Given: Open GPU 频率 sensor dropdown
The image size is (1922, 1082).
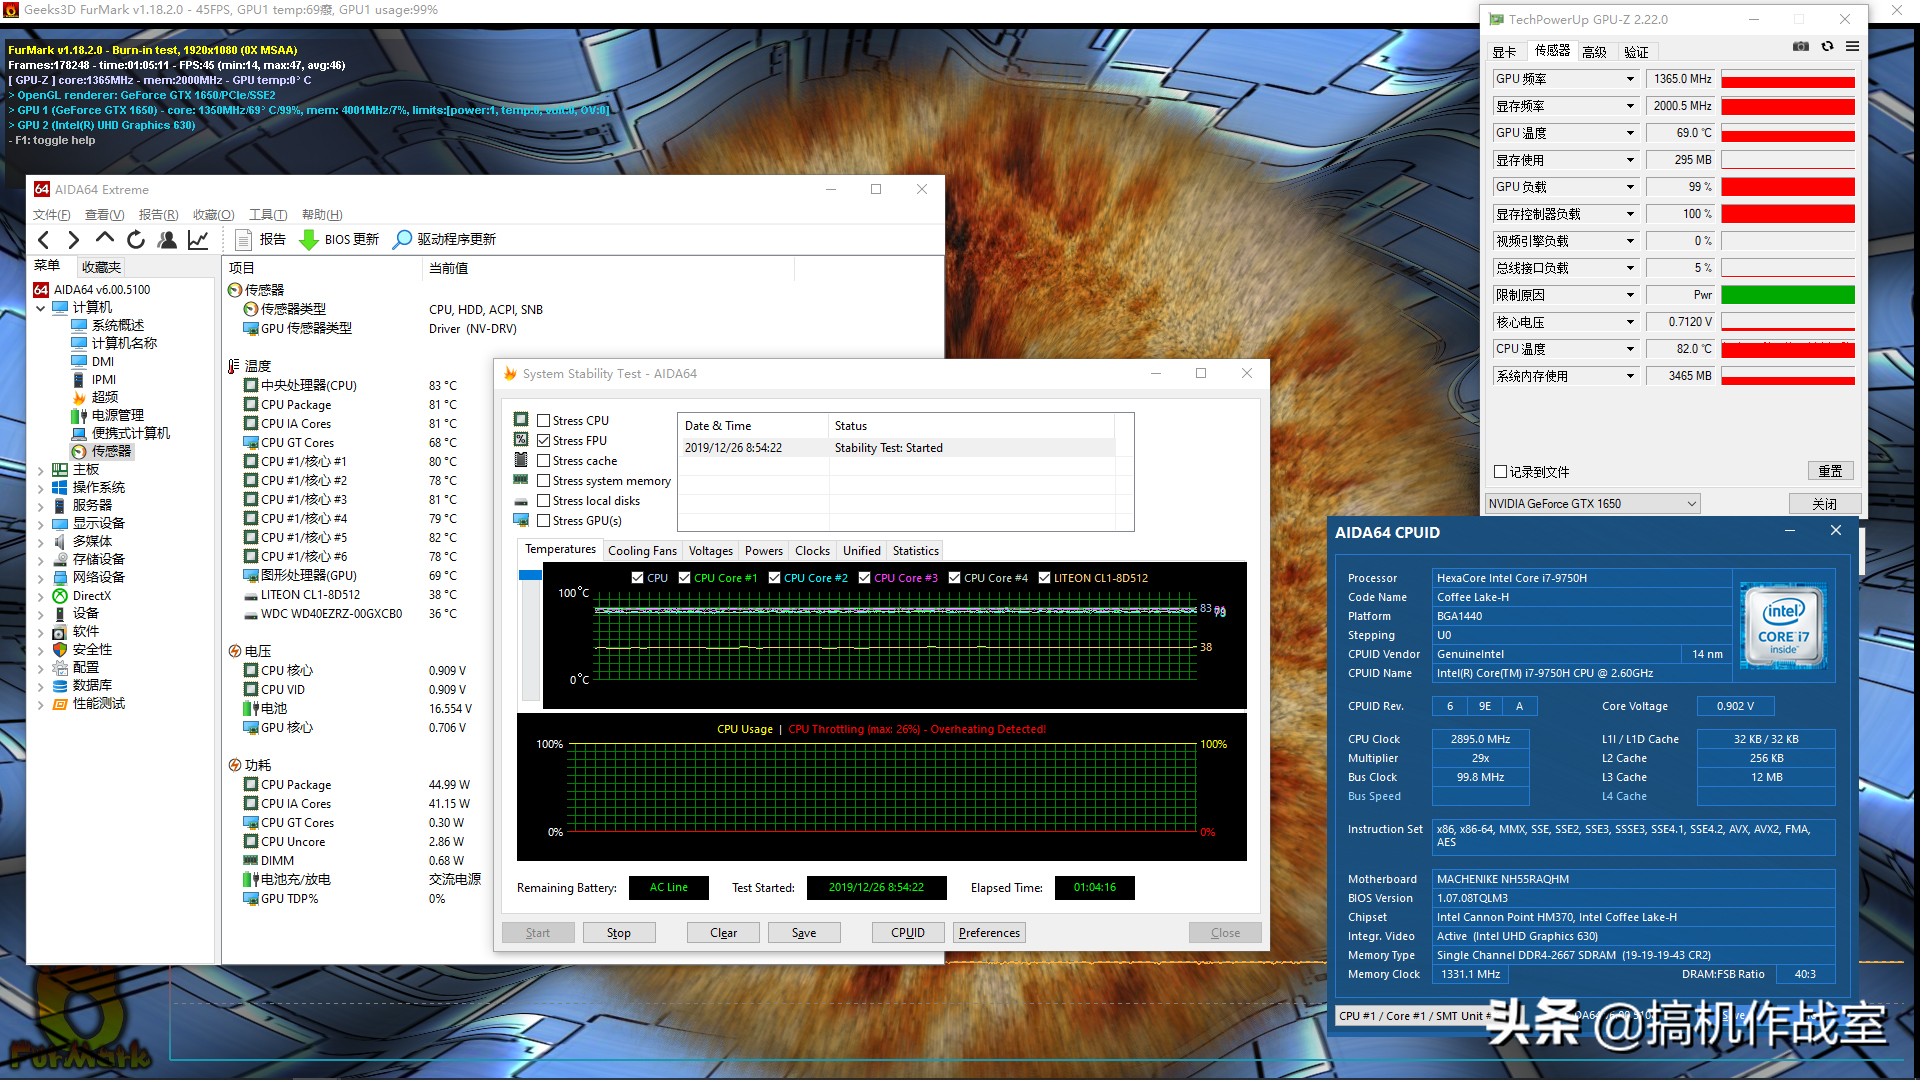Looking at the screenshot, I should tap(1631, 79).
